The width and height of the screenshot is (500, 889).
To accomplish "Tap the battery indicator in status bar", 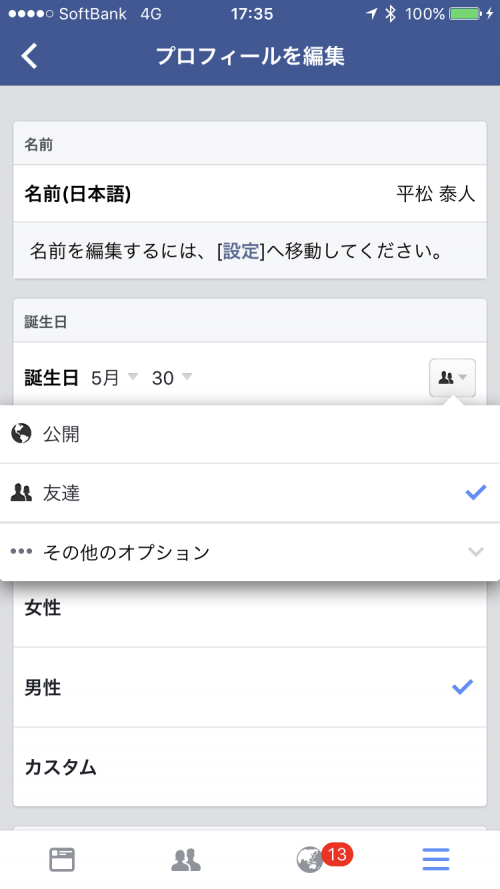I will tap(465, 14).
